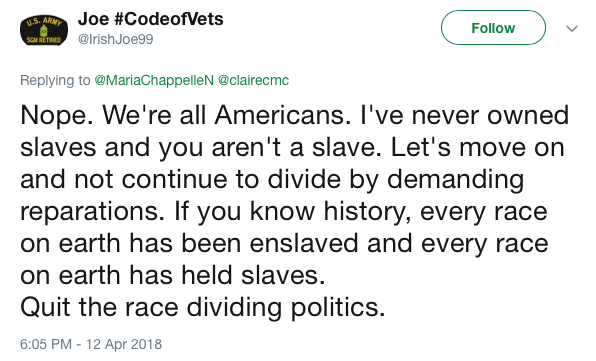596x361 pixels.
Task: Click the yellow 'U.S. ARMY' avatar text
Action: [44, 21]
